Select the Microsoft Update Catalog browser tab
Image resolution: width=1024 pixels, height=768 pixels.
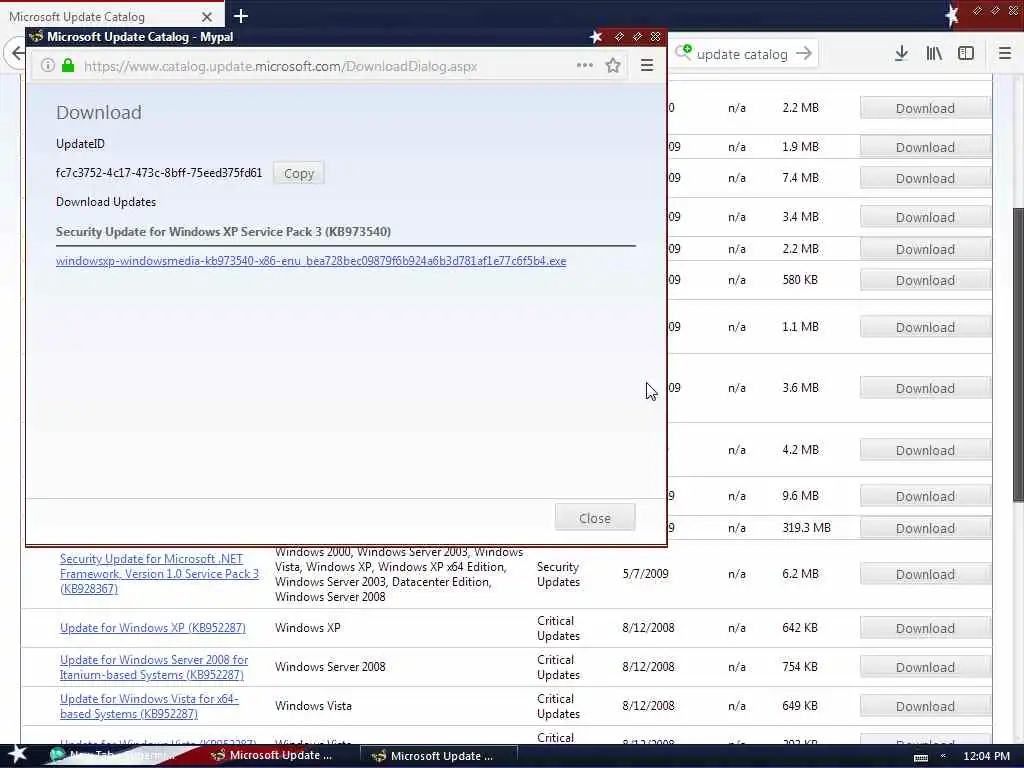click(111, 16)
